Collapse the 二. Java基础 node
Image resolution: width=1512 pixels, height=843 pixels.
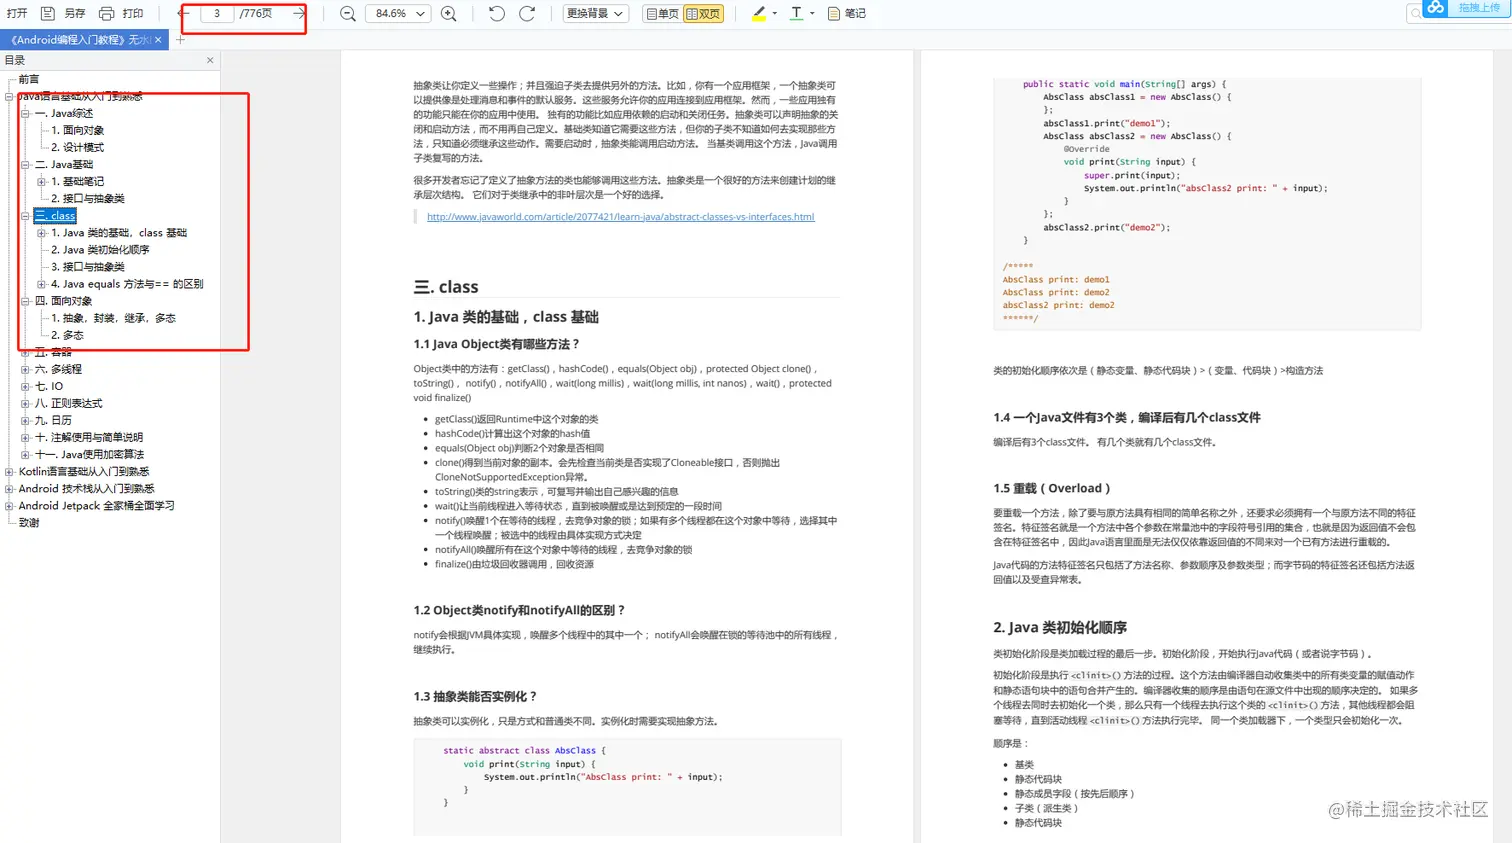point(25,165)
